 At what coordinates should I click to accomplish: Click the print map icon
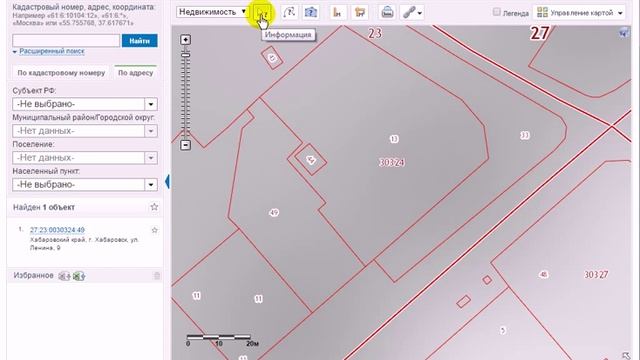(x=387, y=13)
